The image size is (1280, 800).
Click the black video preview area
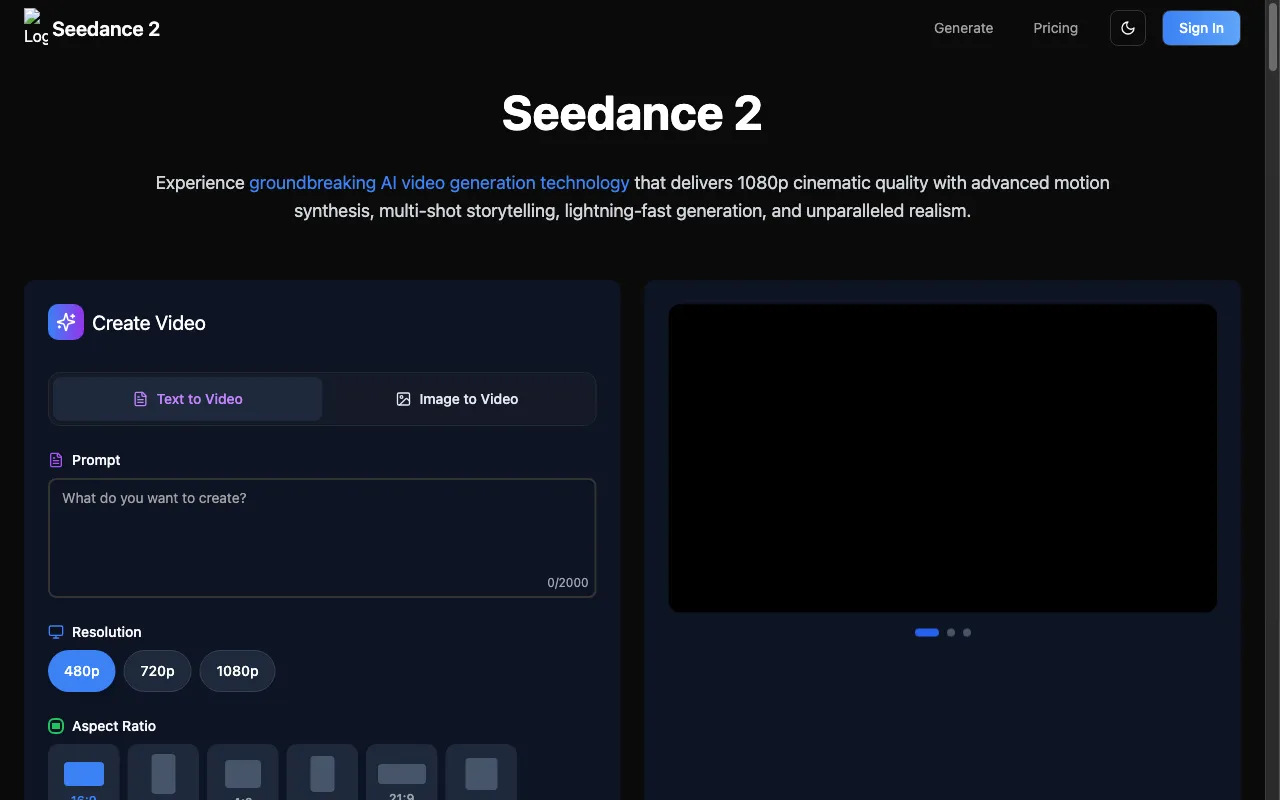(x=943, y=458)
